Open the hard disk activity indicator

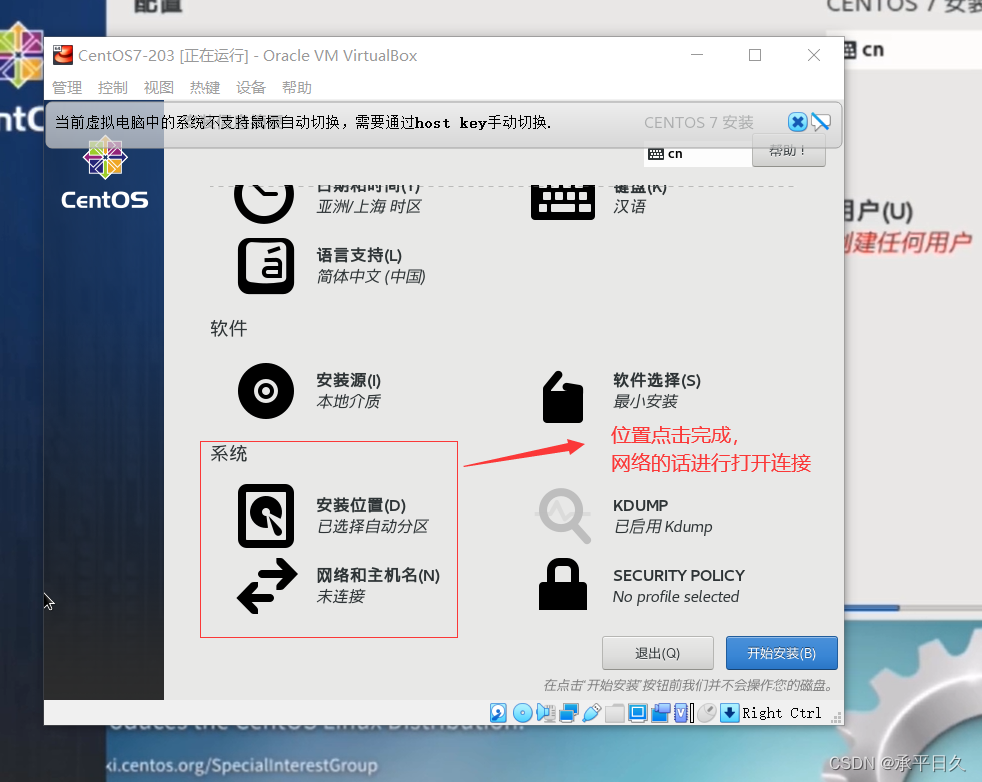point(499,713)
